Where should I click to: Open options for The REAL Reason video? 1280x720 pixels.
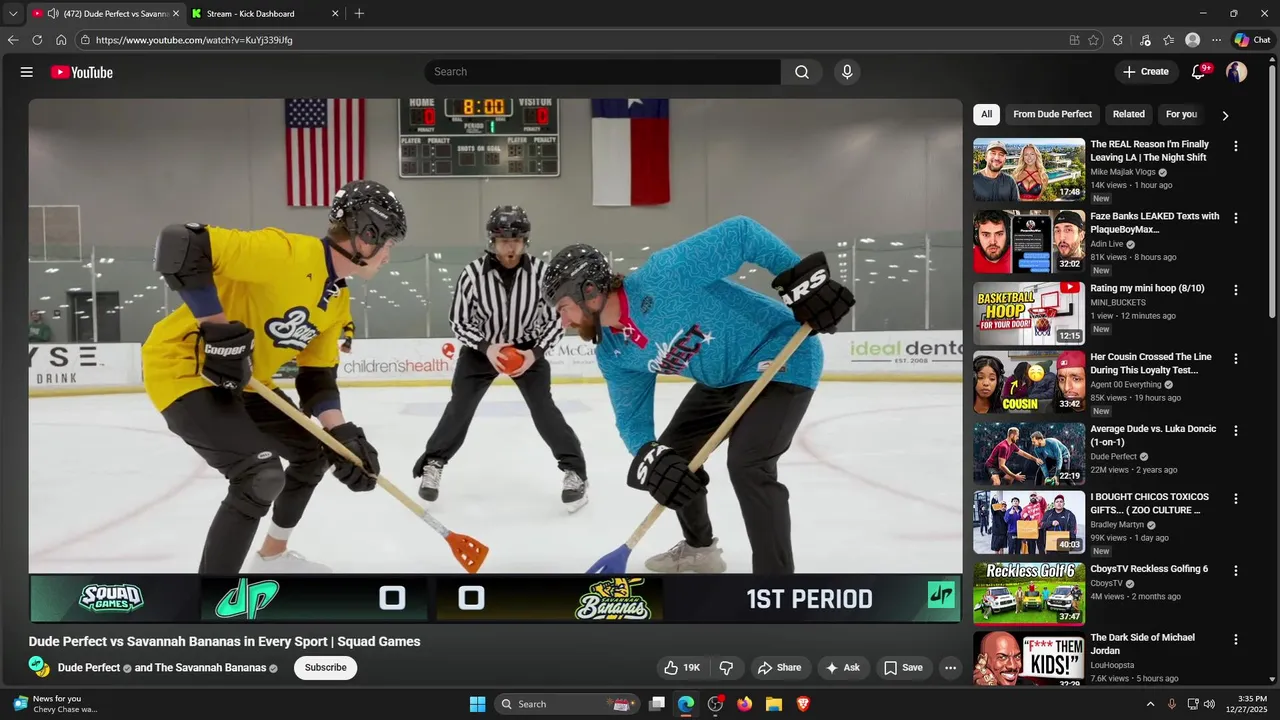pyautogui.click(x=1236, y=146)
